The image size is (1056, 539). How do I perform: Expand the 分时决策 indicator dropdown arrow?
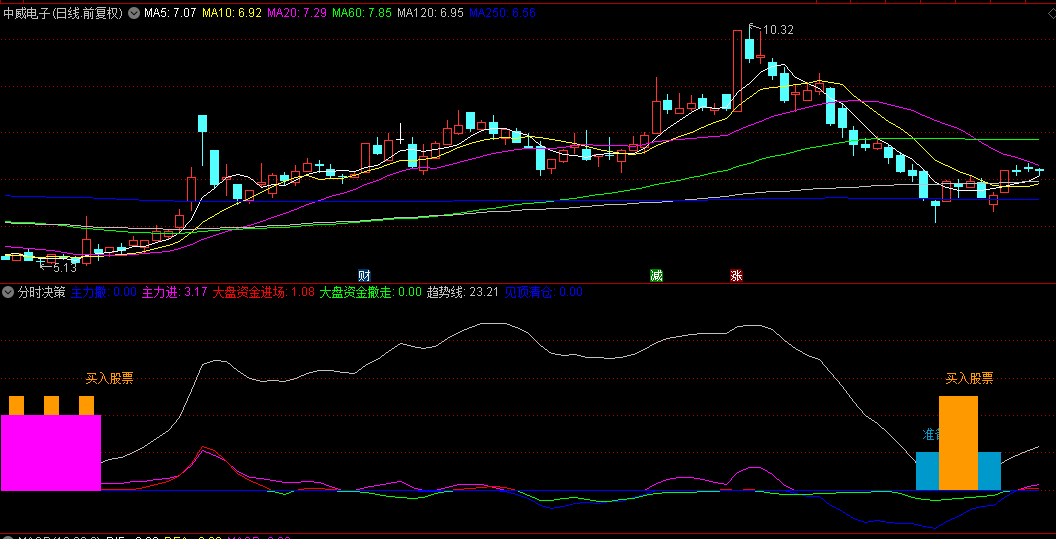tap(9, 293)
